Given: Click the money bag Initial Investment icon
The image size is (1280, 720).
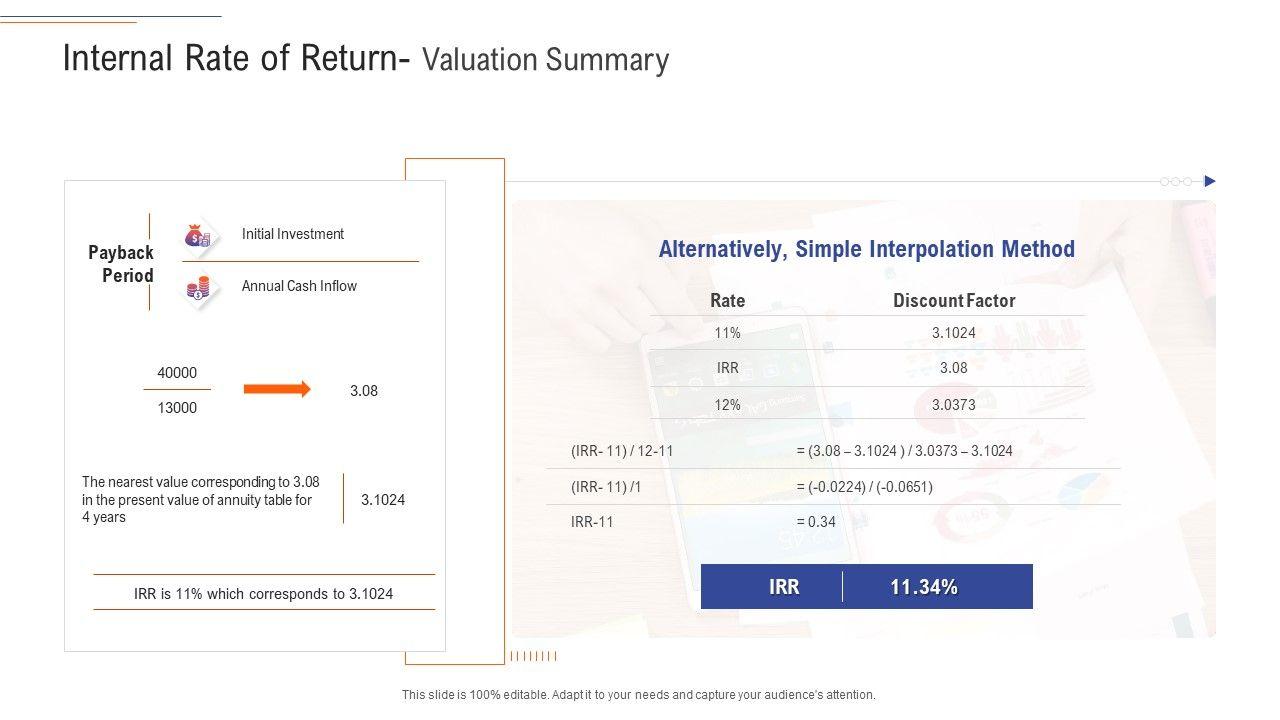Looking at the screenshot, I should coord(198,236).
